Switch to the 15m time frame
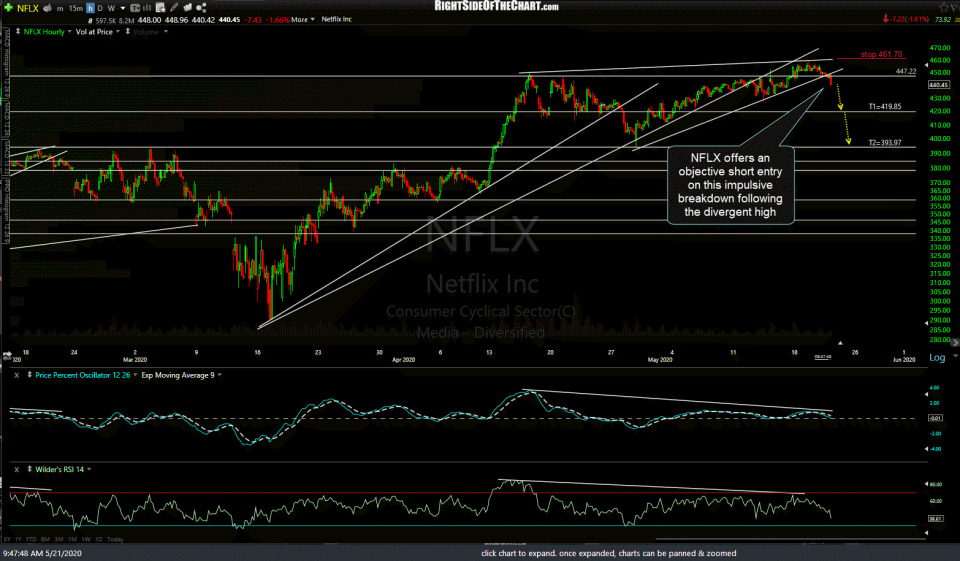The width and height of the screenshot is (960, 561). (x=75, y=9)
